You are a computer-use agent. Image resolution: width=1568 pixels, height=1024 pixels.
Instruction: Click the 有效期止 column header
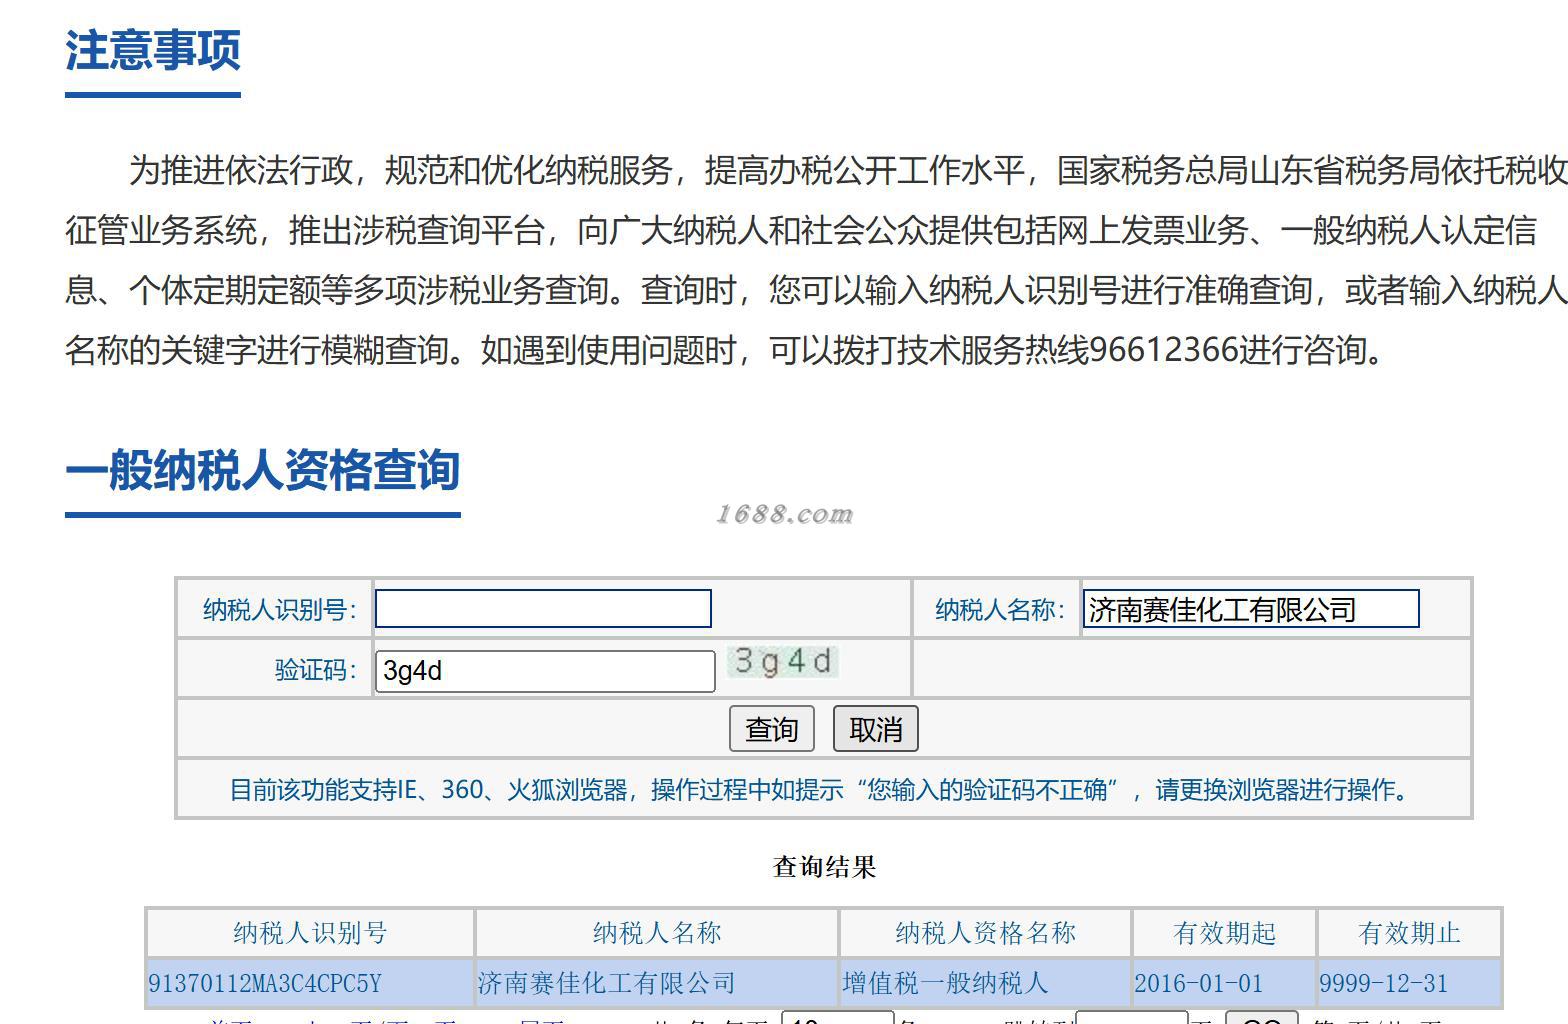pyautogui.click(x=1409, y=933)
